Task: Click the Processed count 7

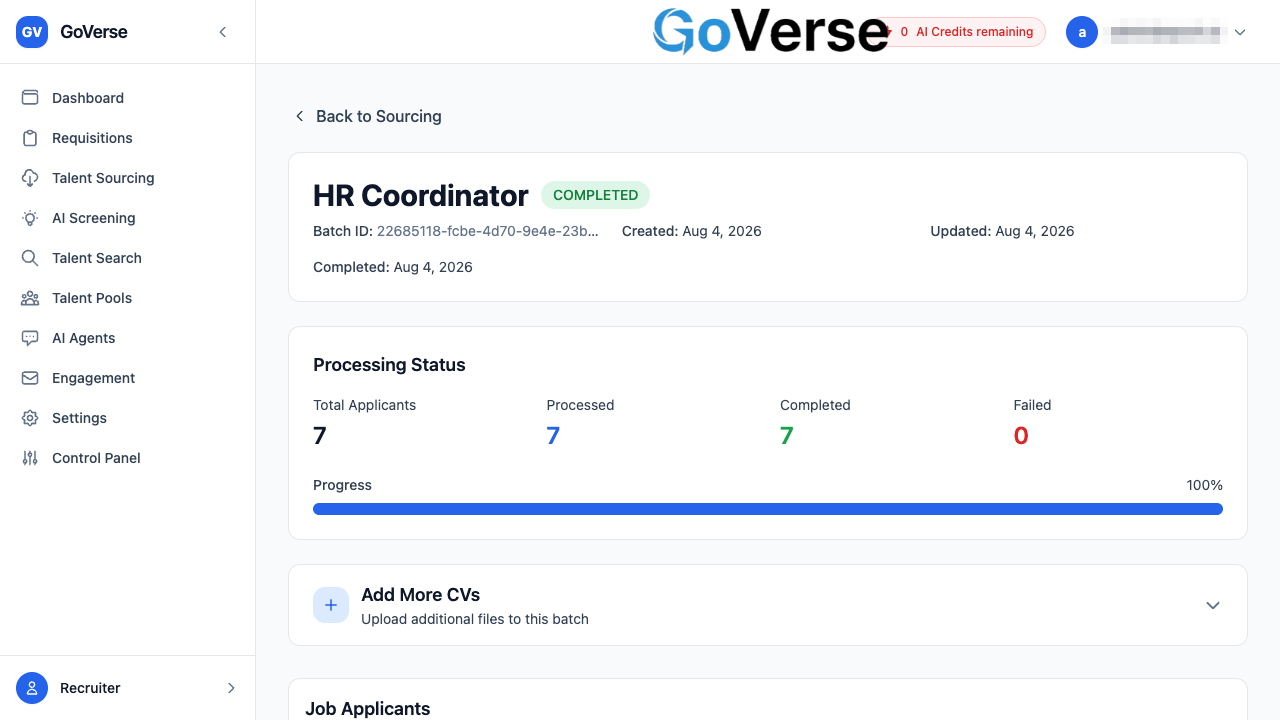Action: (553, 435)
